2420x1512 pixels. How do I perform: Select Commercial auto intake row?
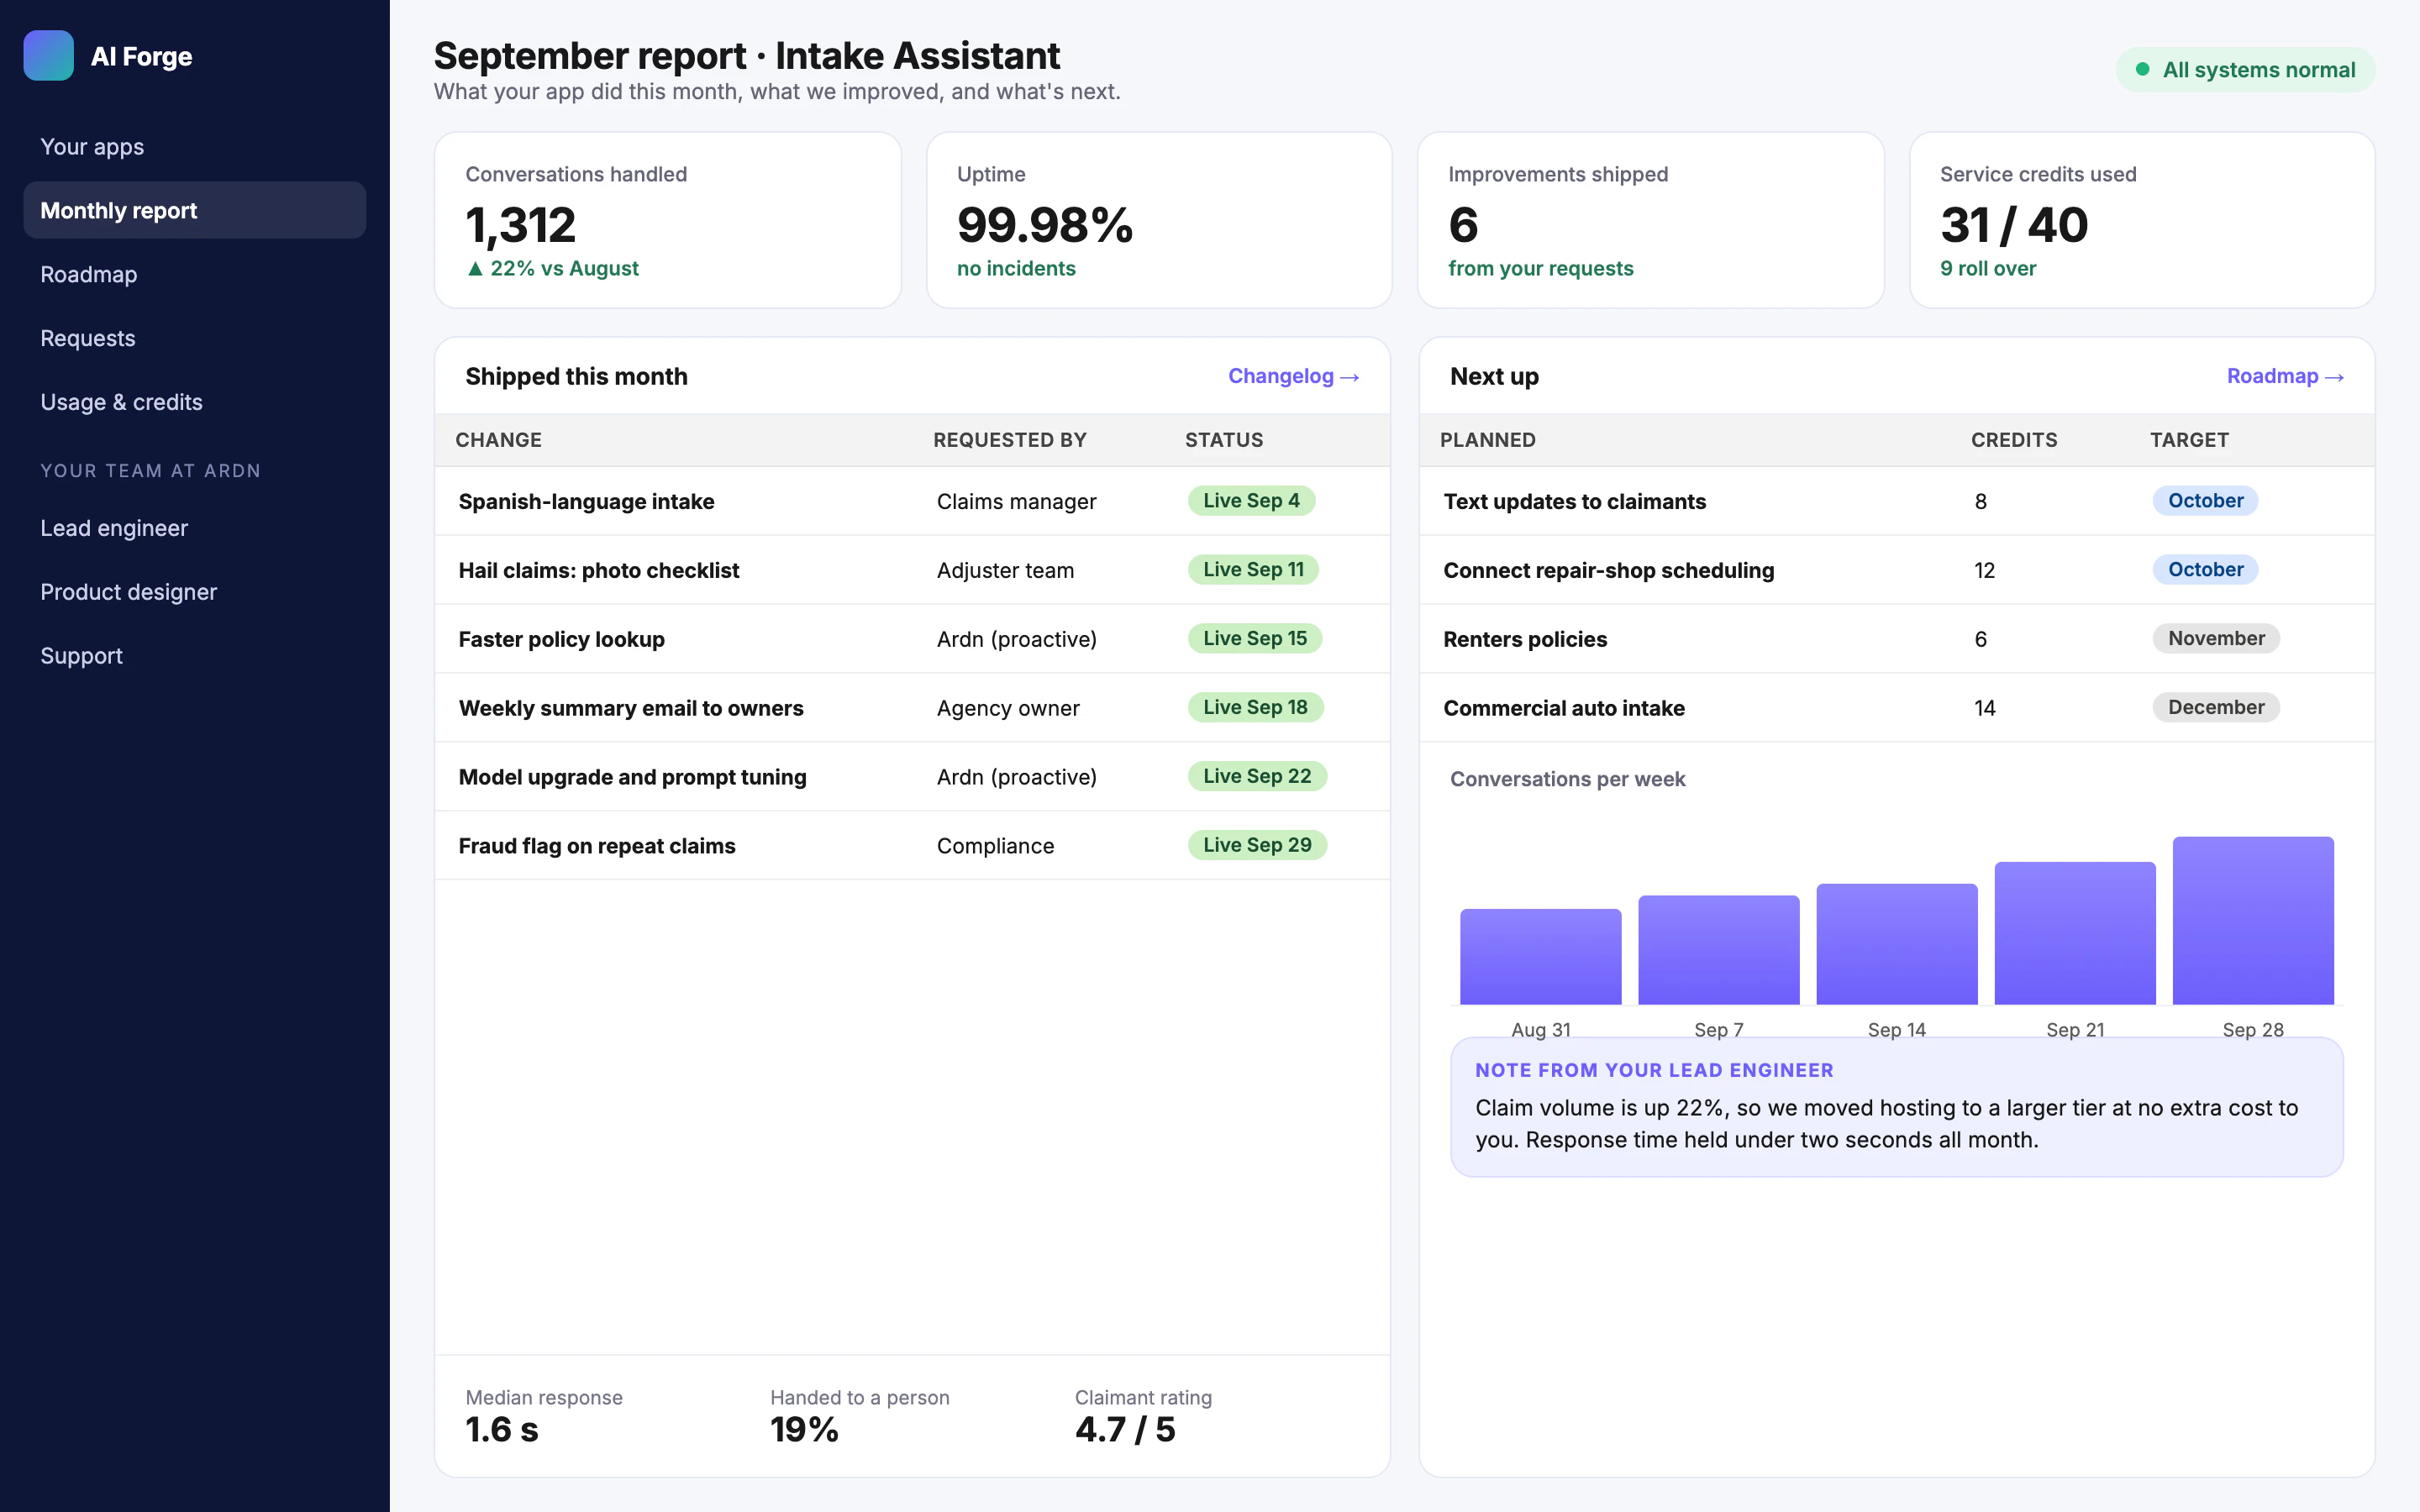coord(1896,708)
